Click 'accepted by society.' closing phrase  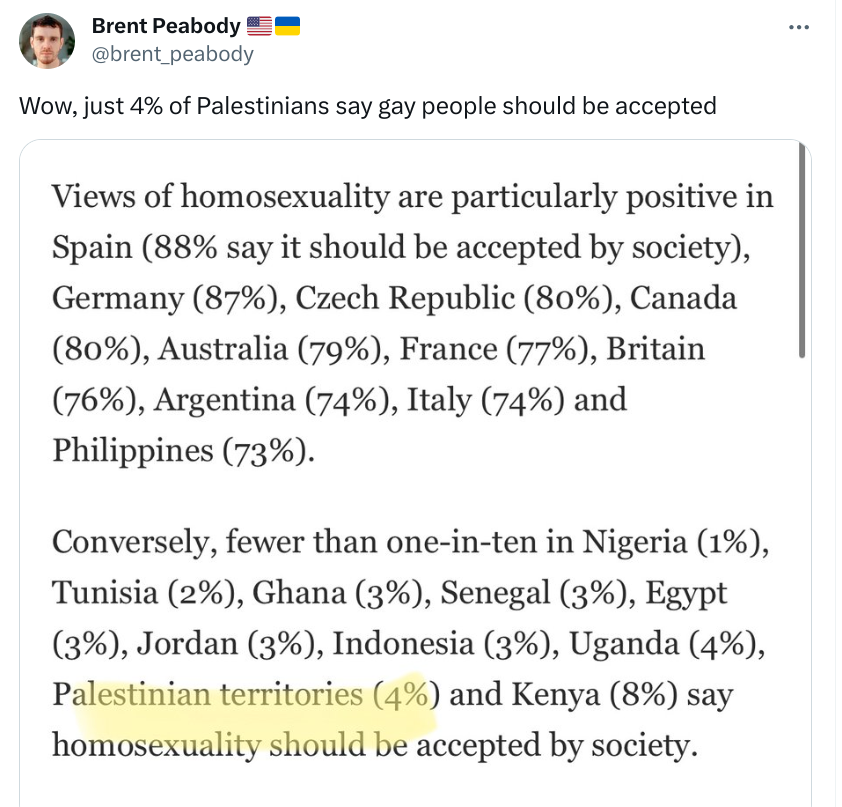[x=557, y=746]
